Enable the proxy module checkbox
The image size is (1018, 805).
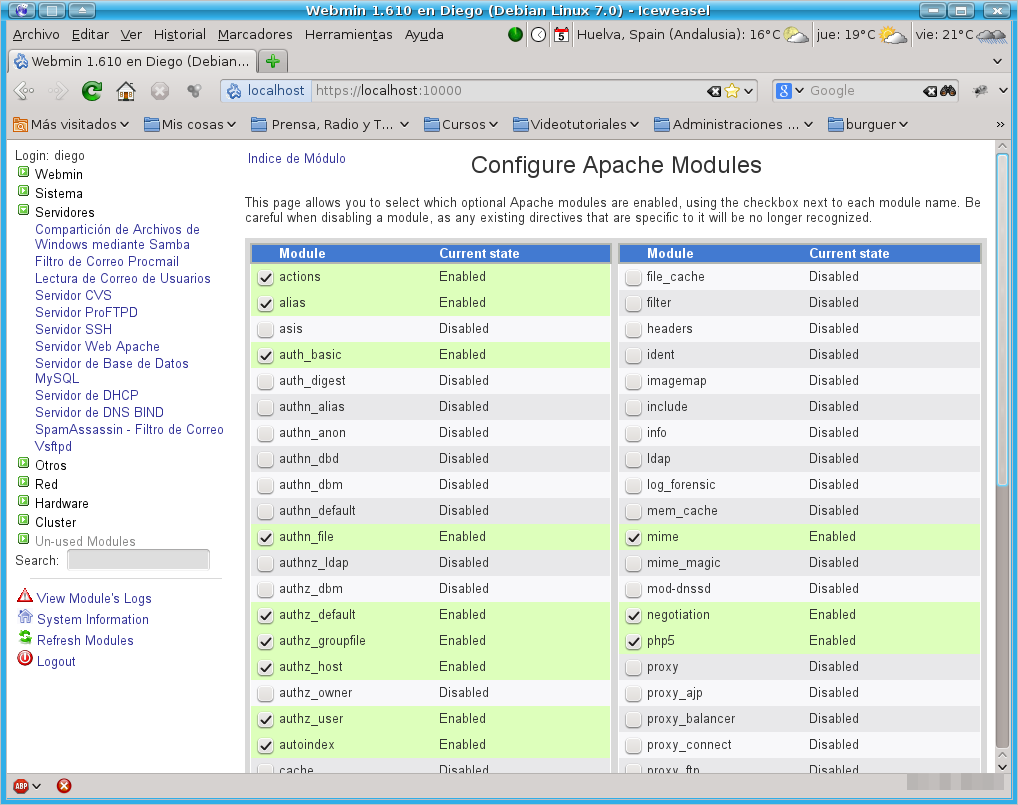click(x=633, y=666)
